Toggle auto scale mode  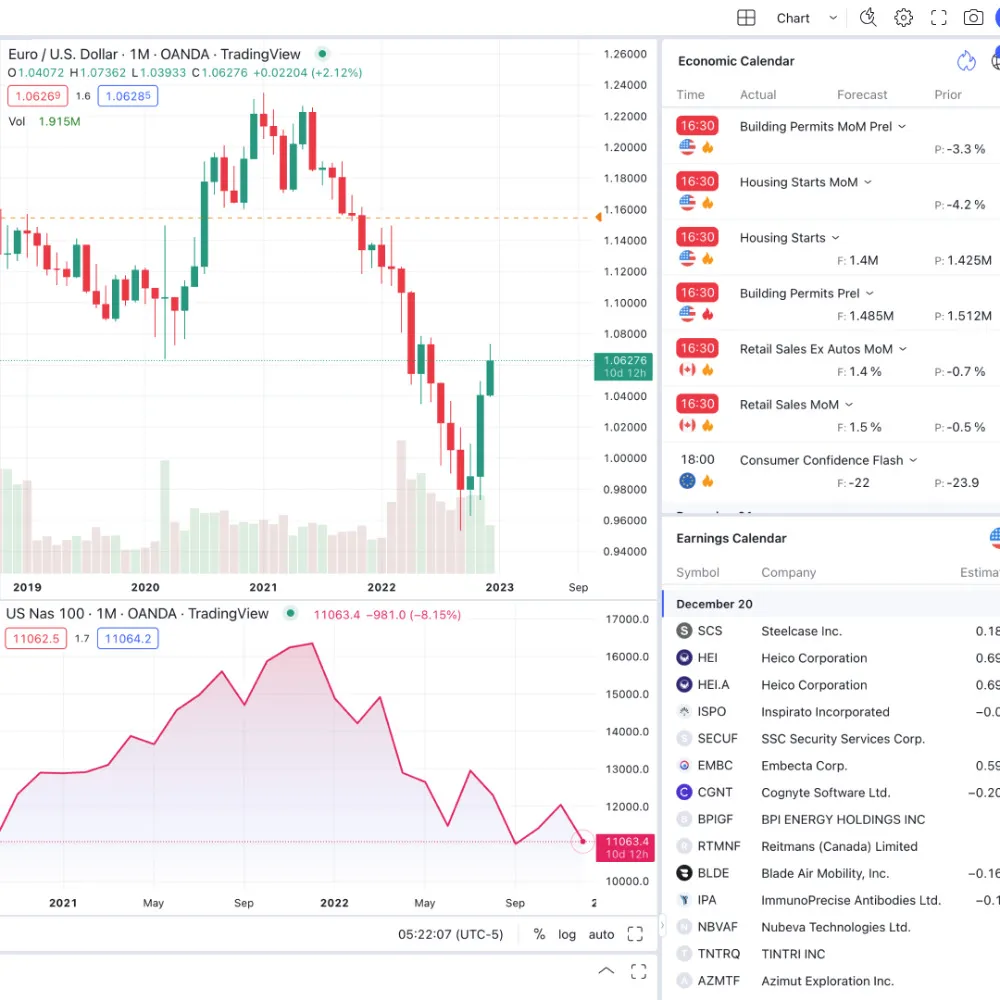pyautogui.click(x=601, y=934)
